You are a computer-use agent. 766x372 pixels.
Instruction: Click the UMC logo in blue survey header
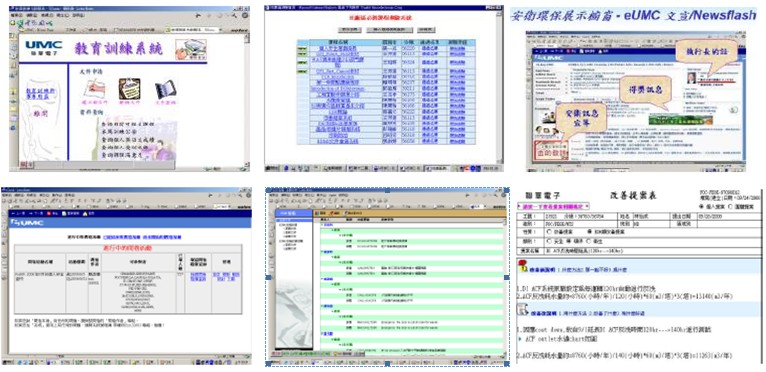pos(28,223)
